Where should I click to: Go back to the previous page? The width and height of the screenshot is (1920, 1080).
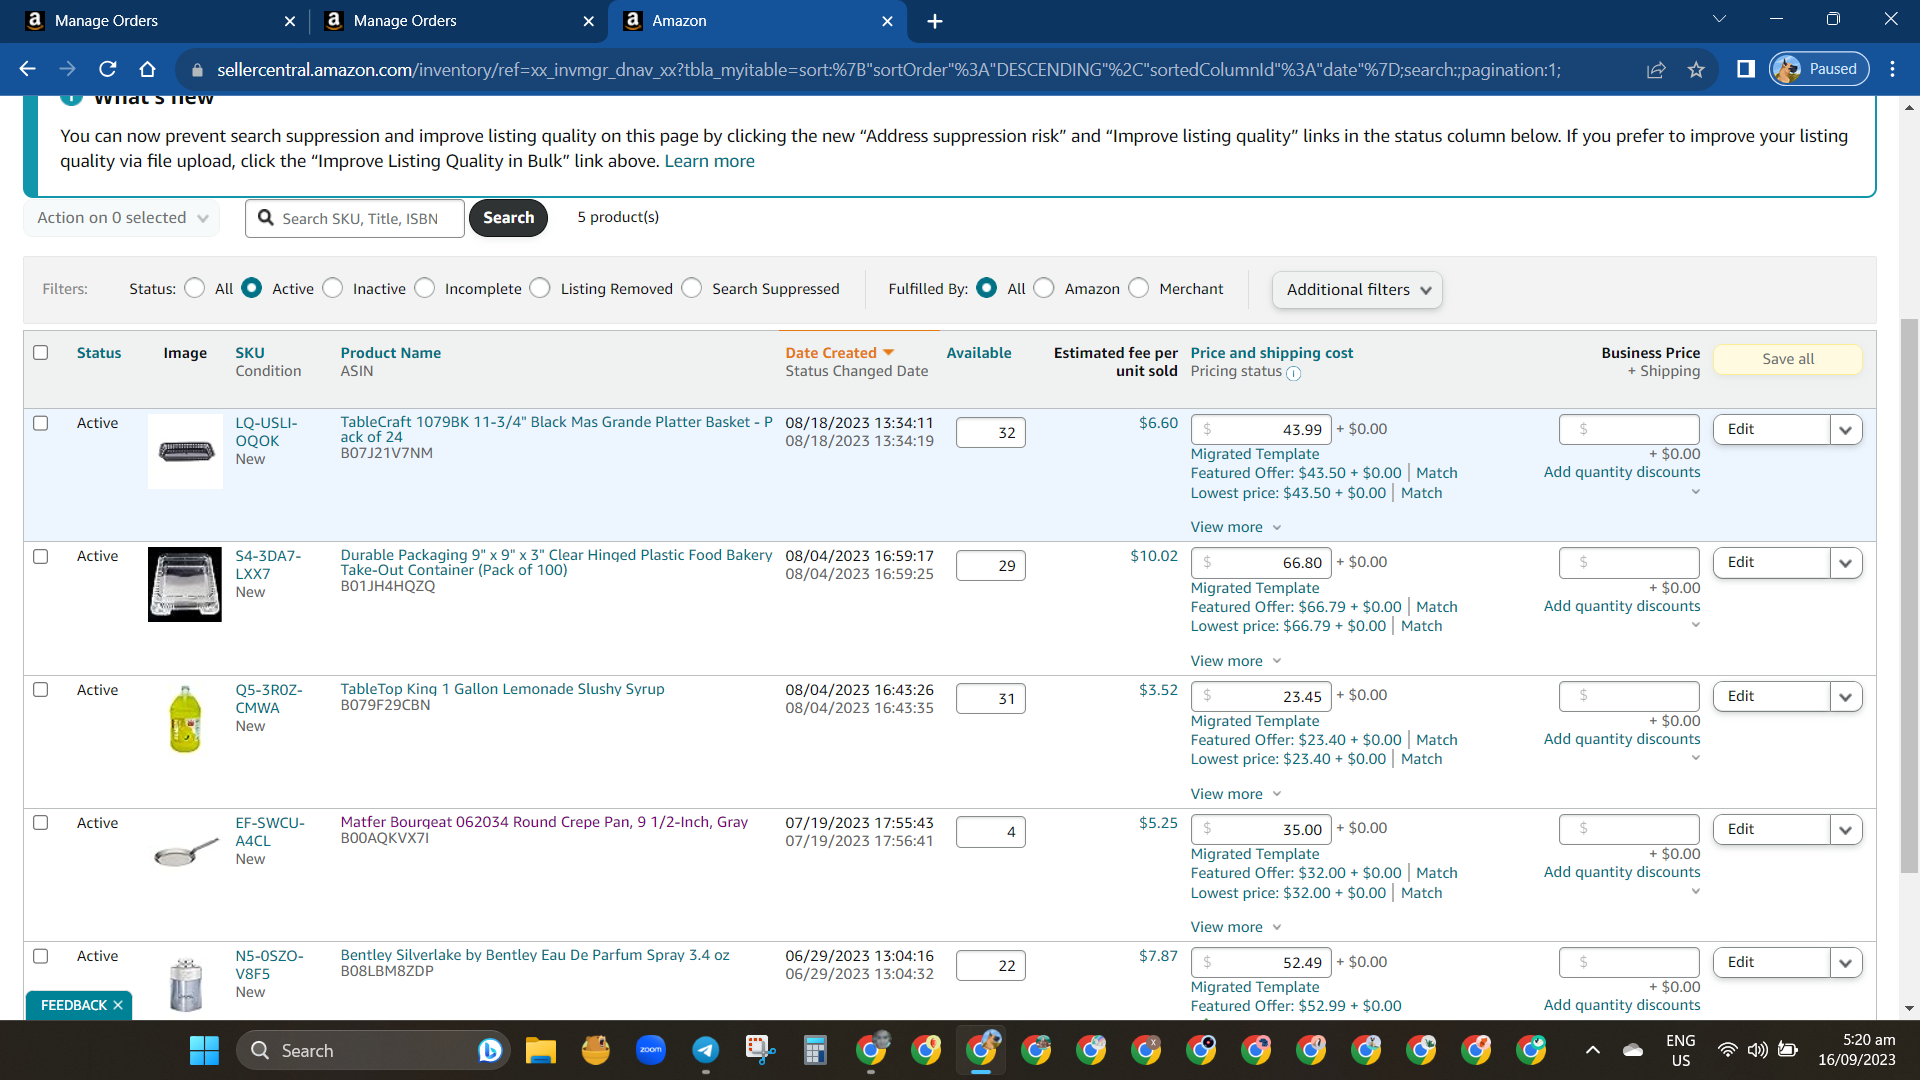[x=27, y=69]
